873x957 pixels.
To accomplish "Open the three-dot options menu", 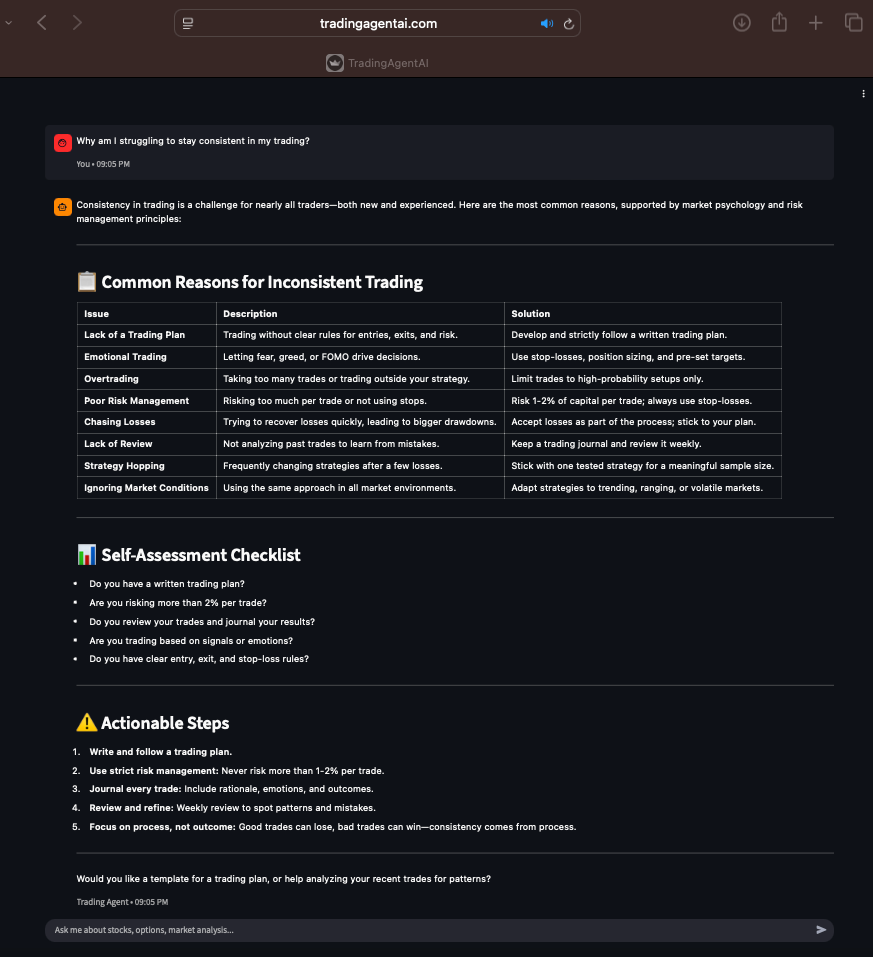I will 863,94.
